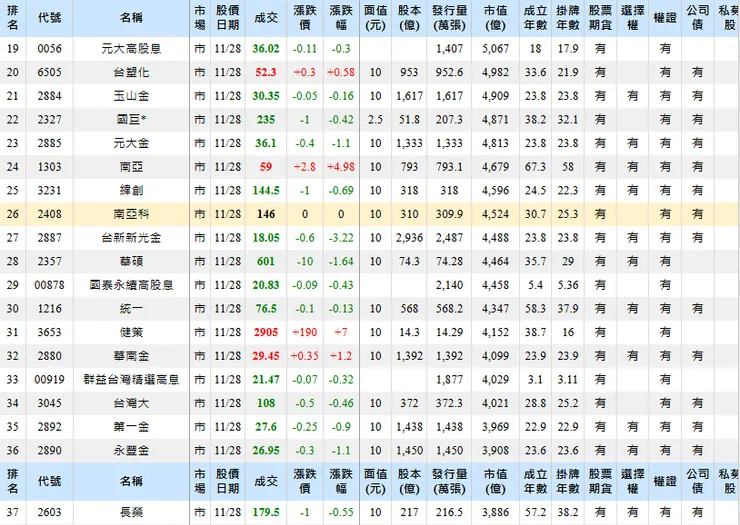
Task: Click the 36.02 closing price
Action: click(x=266, y=49)
